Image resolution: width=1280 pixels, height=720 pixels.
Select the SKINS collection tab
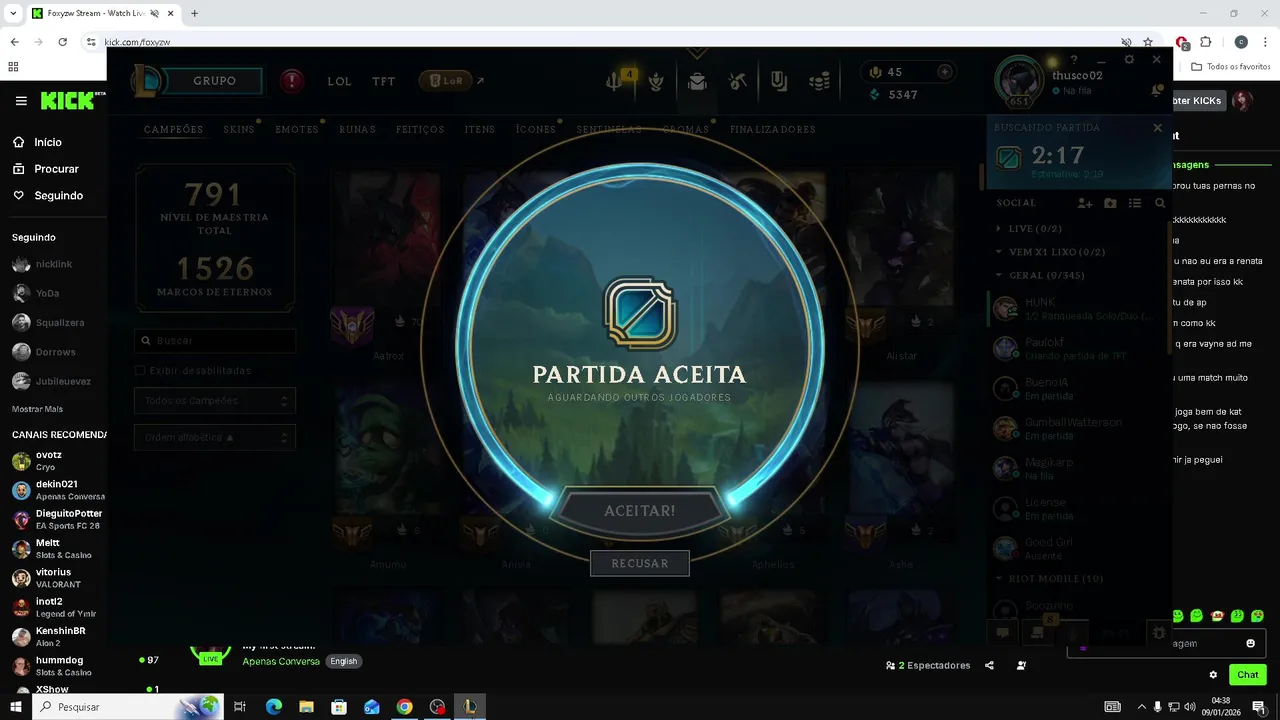(x=239, y=130)
